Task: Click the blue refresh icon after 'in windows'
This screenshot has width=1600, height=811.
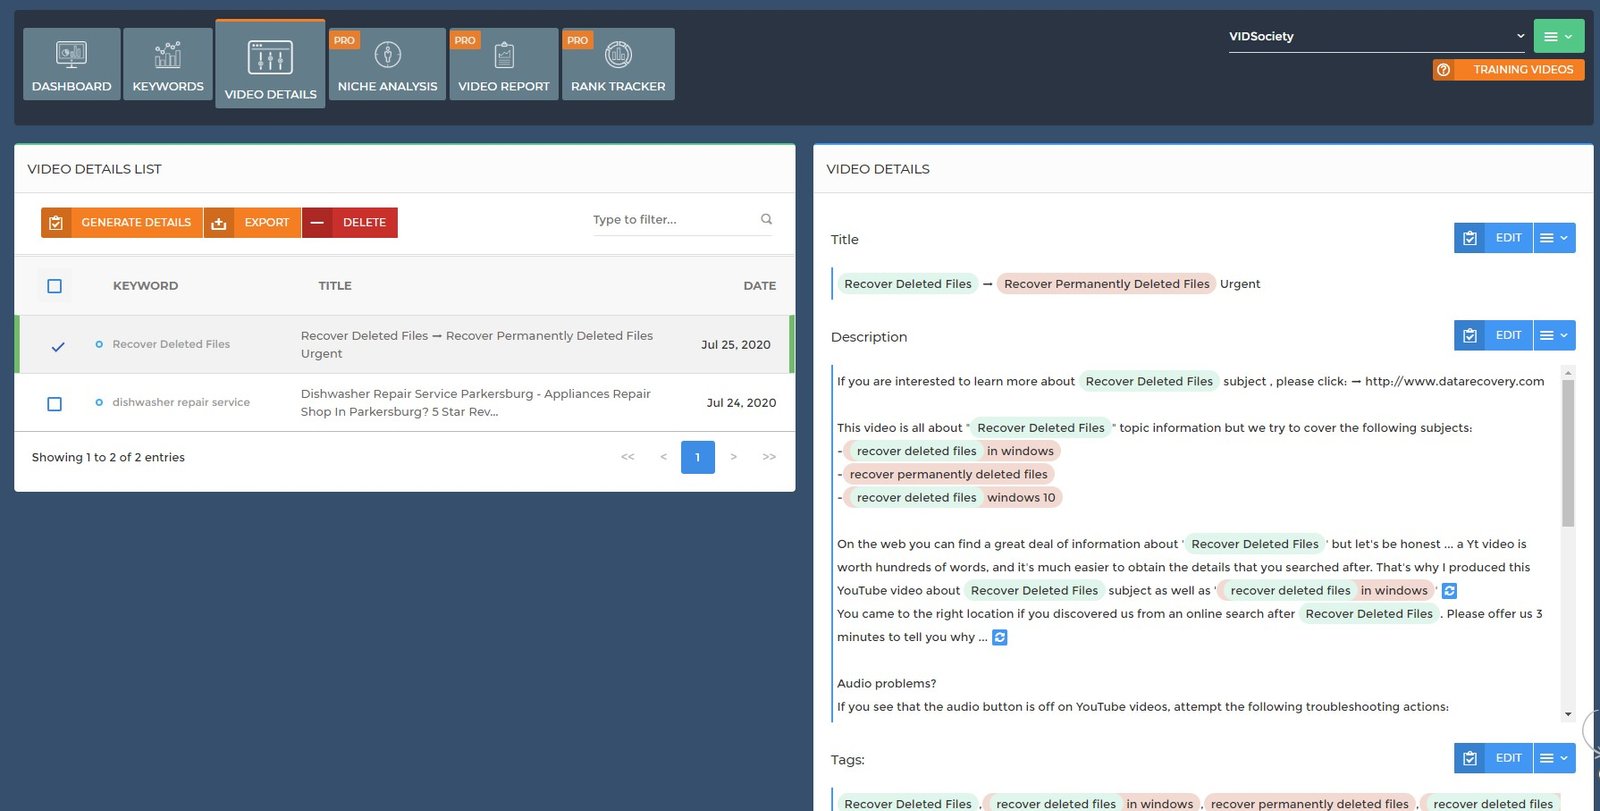Action: coord(1449,591)
